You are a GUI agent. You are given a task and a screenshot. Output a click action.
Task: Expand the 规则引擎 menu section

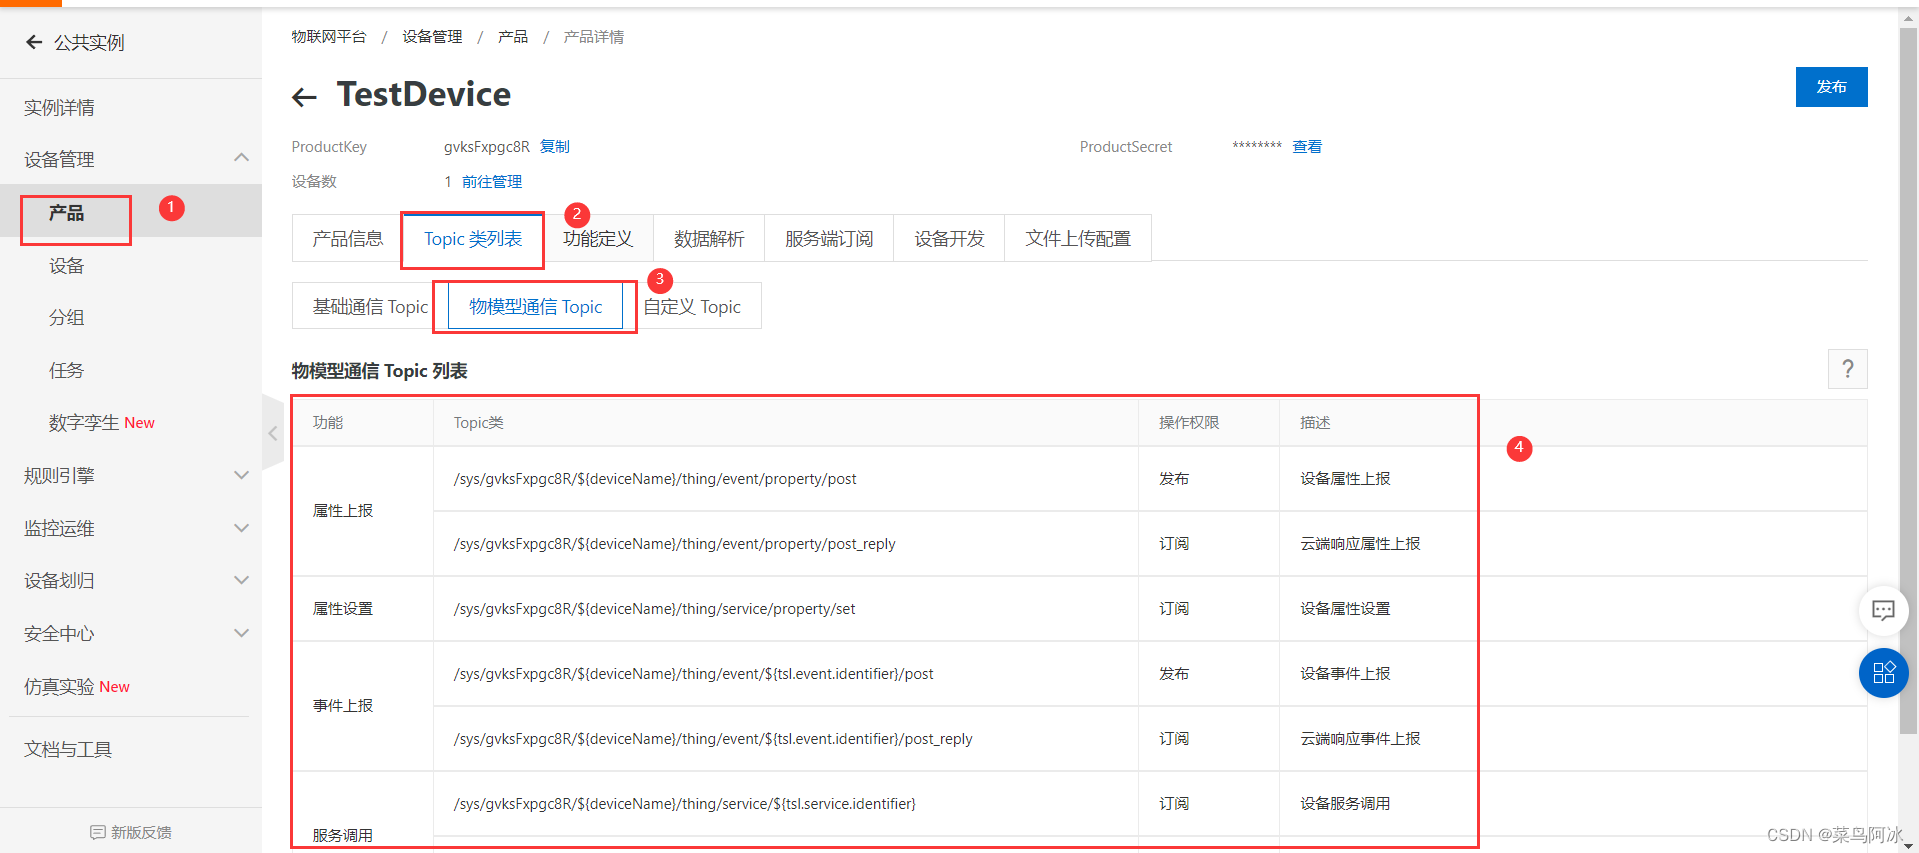(241, 475)
